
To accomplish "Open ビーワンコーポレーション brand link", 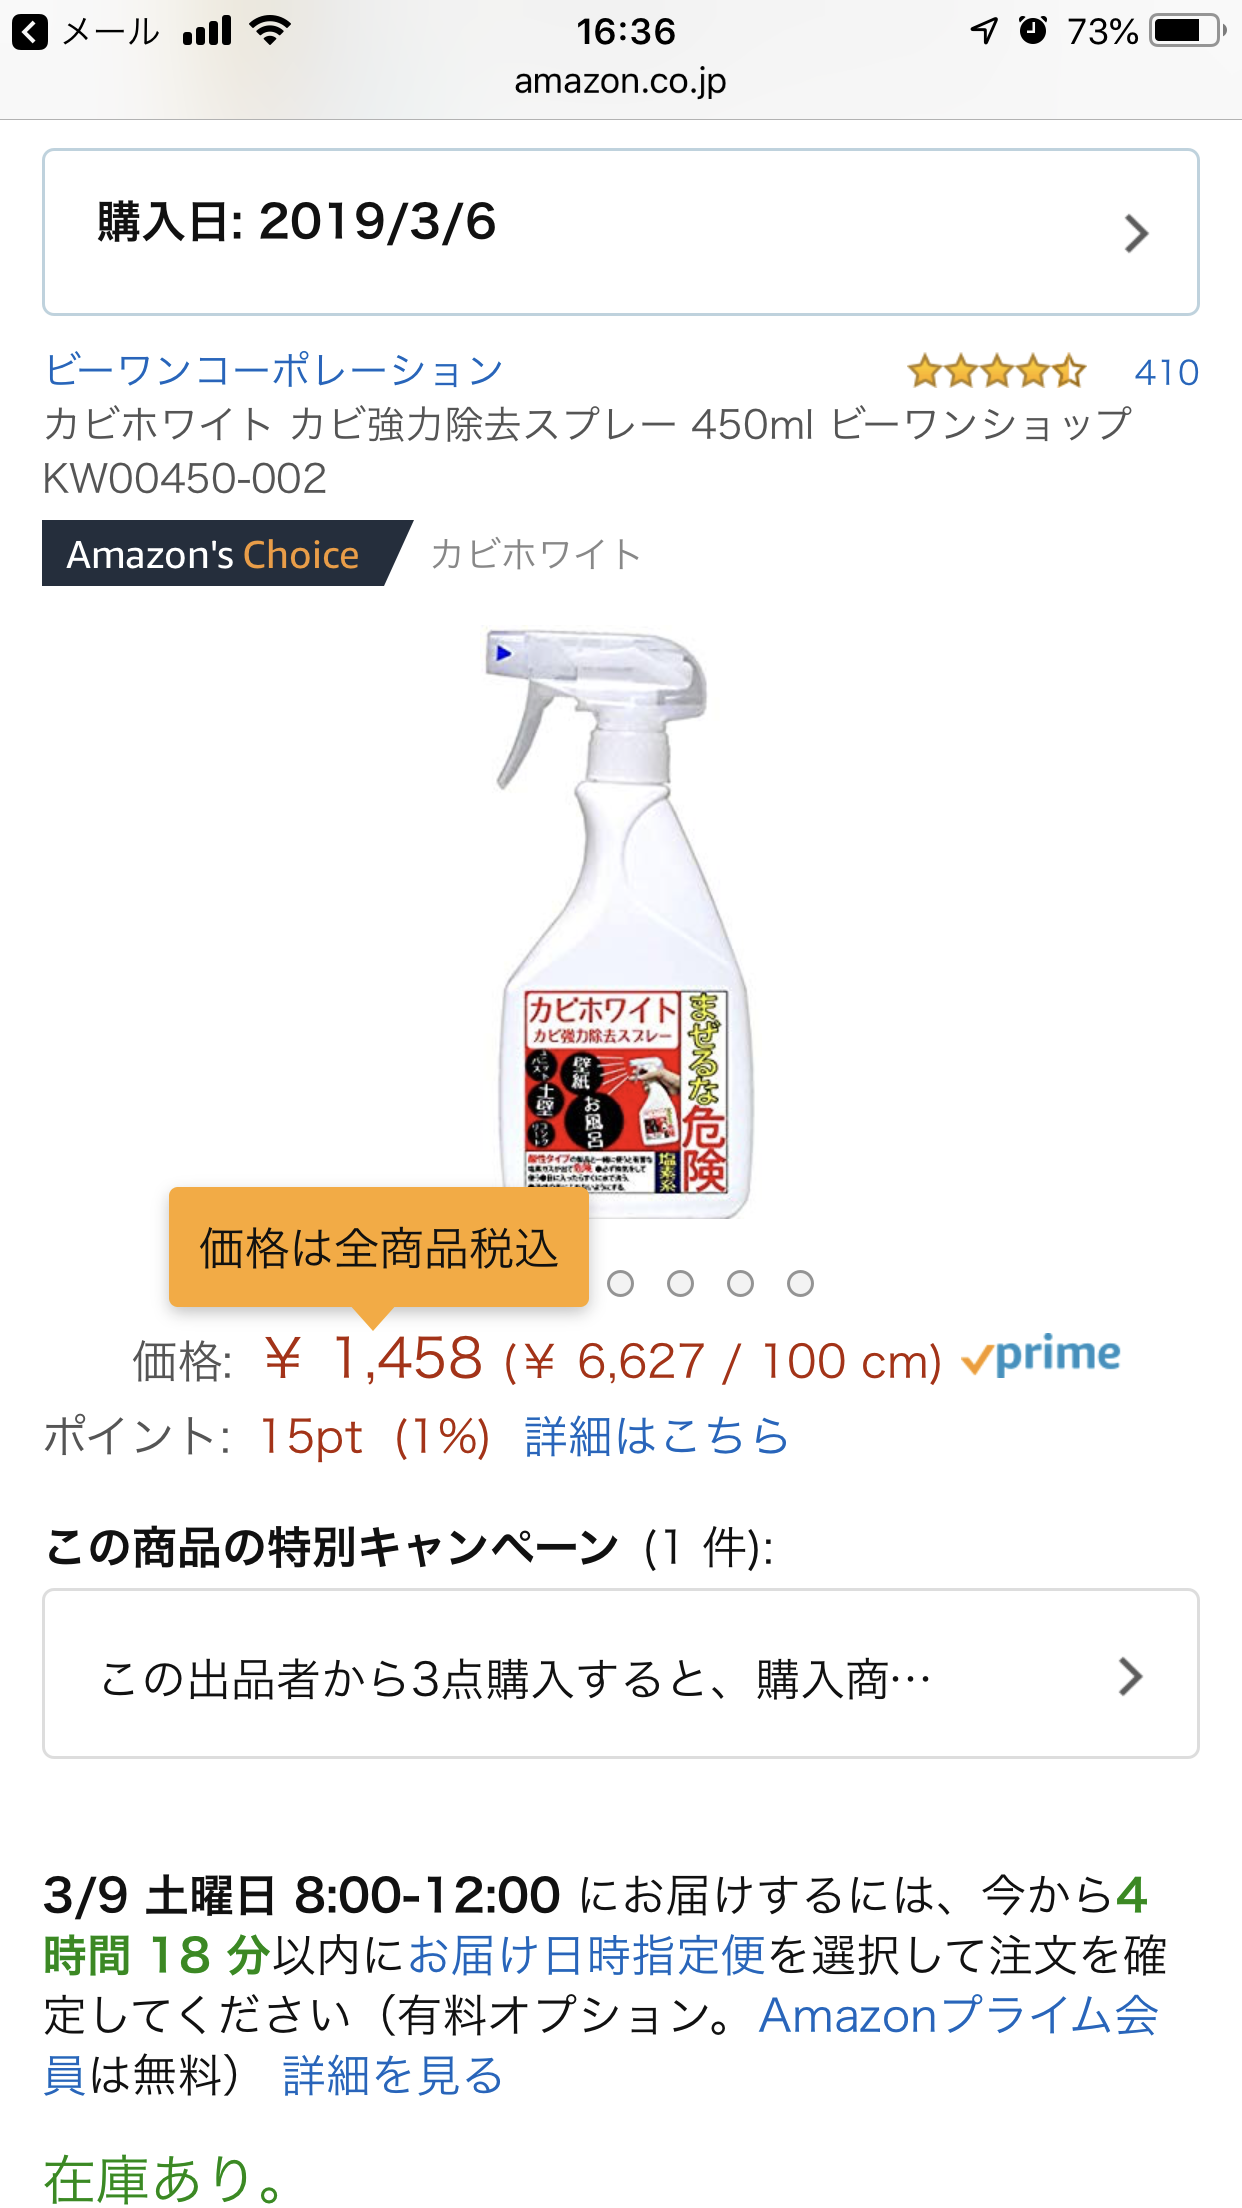I will click(x=273, y=370).
